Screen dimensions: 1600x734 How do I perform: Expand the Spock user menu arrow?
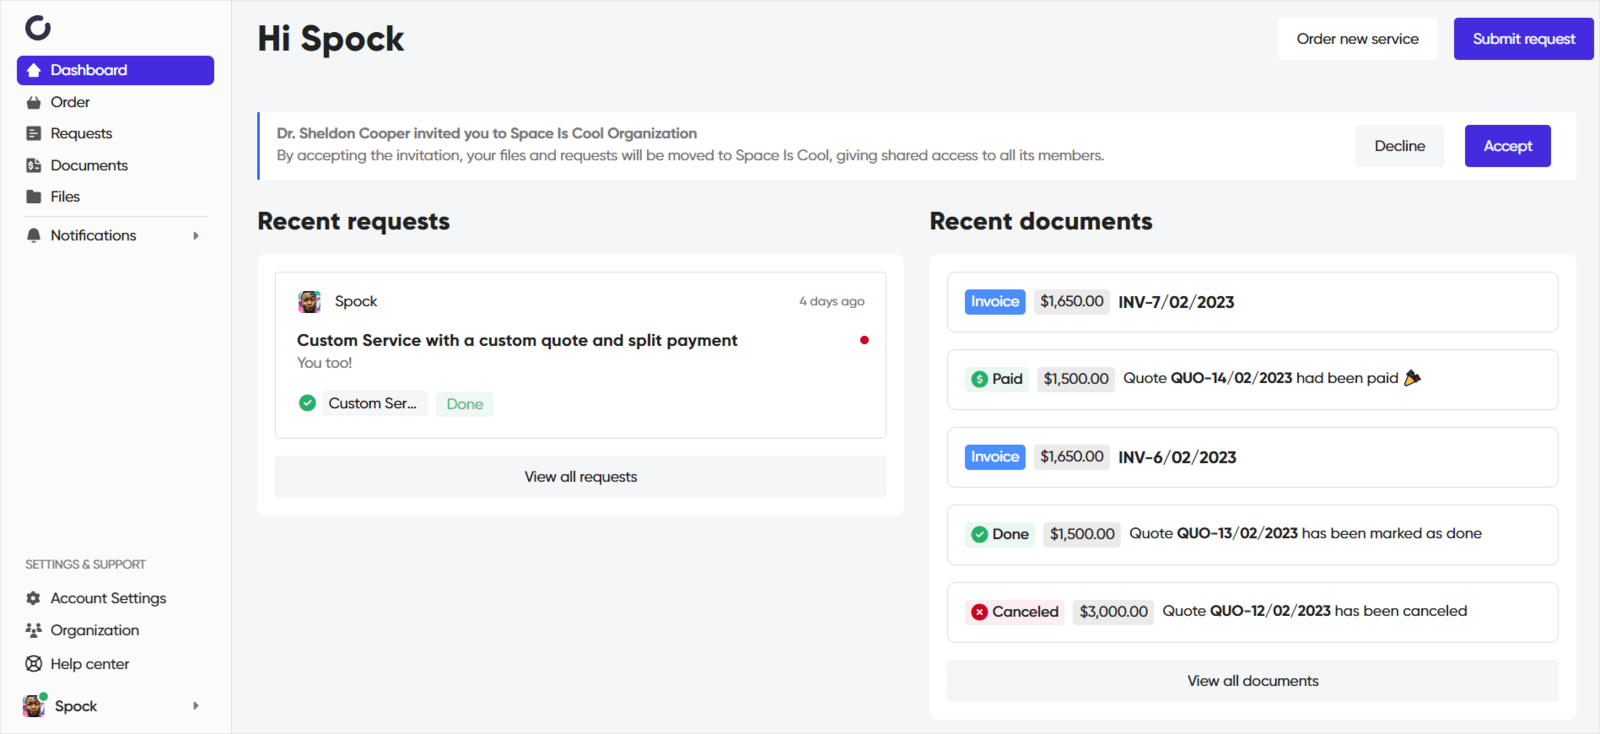coord(196,706)
